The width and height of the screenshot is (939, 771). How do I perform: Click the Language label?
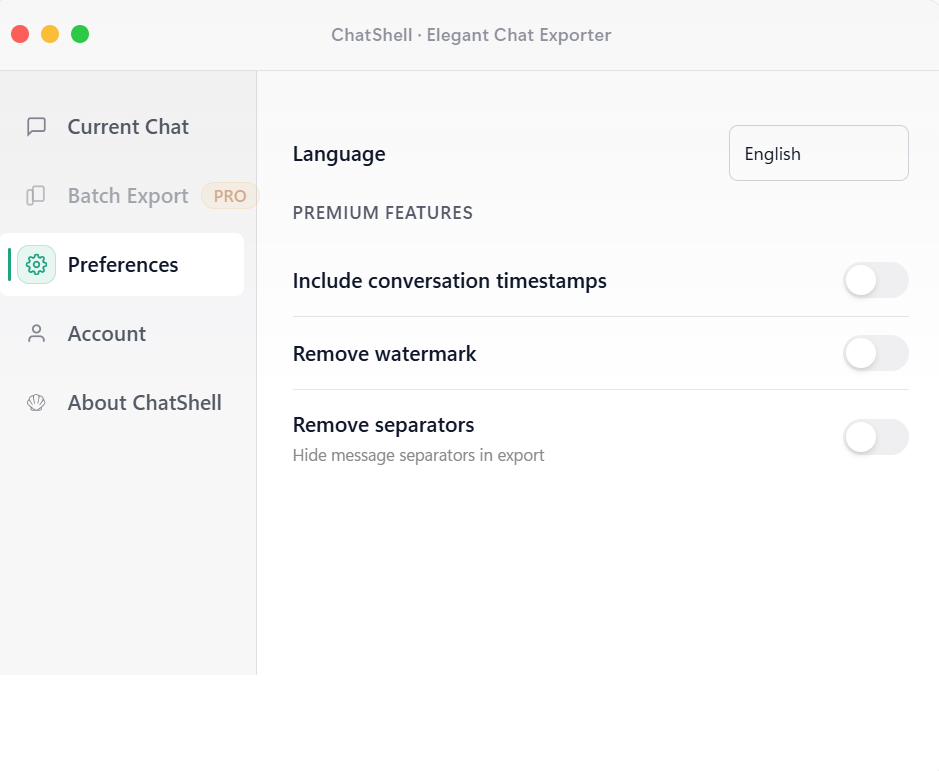tap(339, 154)
